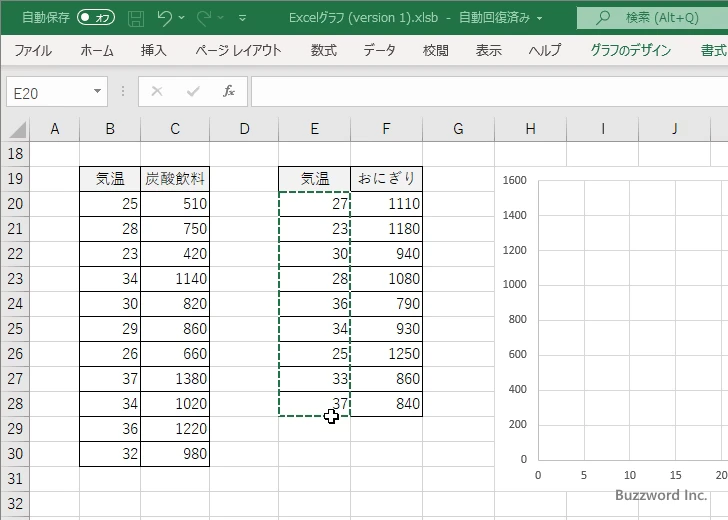The width and height of the screenshot is (728, 520).
Task: Select column A header
Action: [x=54, y=129]
